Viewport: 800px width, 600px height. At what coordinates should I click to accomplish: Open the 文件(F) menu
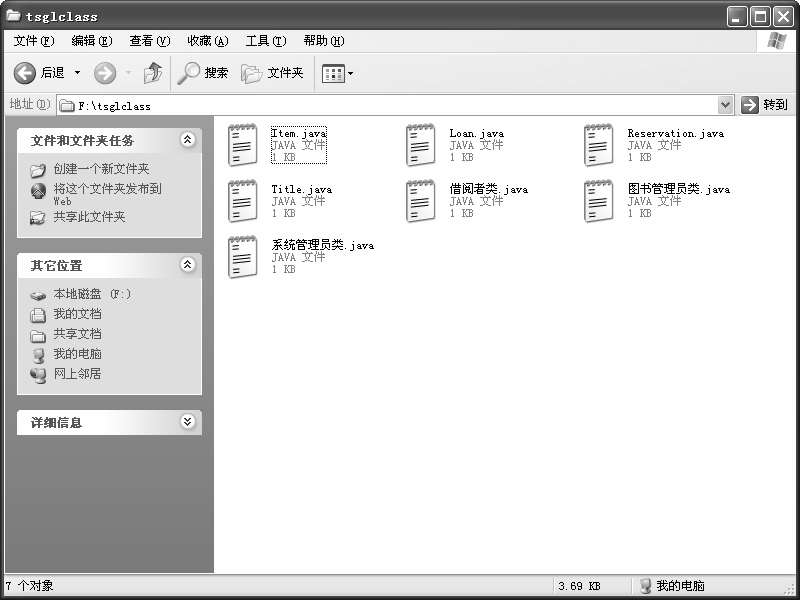(x=33, y=41)
